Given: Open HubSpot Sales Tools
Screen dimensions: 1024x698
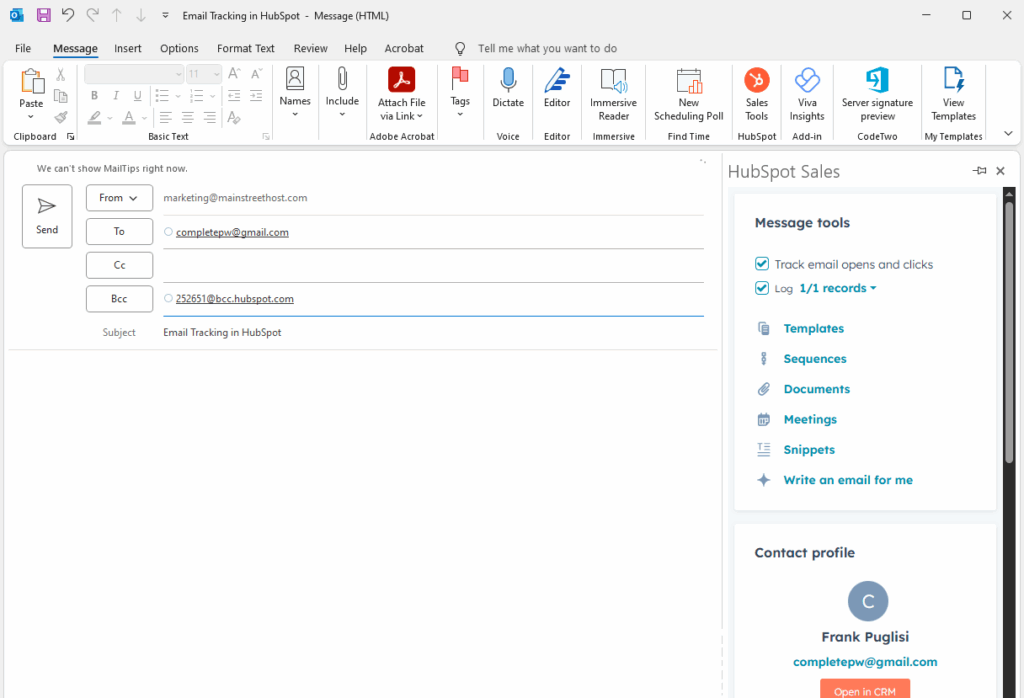Looking at the screenshot, I should (756, 95).
